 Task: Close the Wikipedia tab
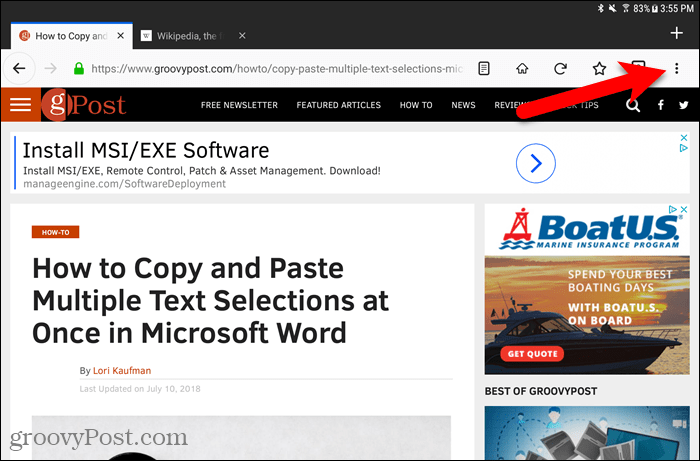pos(242,36)
